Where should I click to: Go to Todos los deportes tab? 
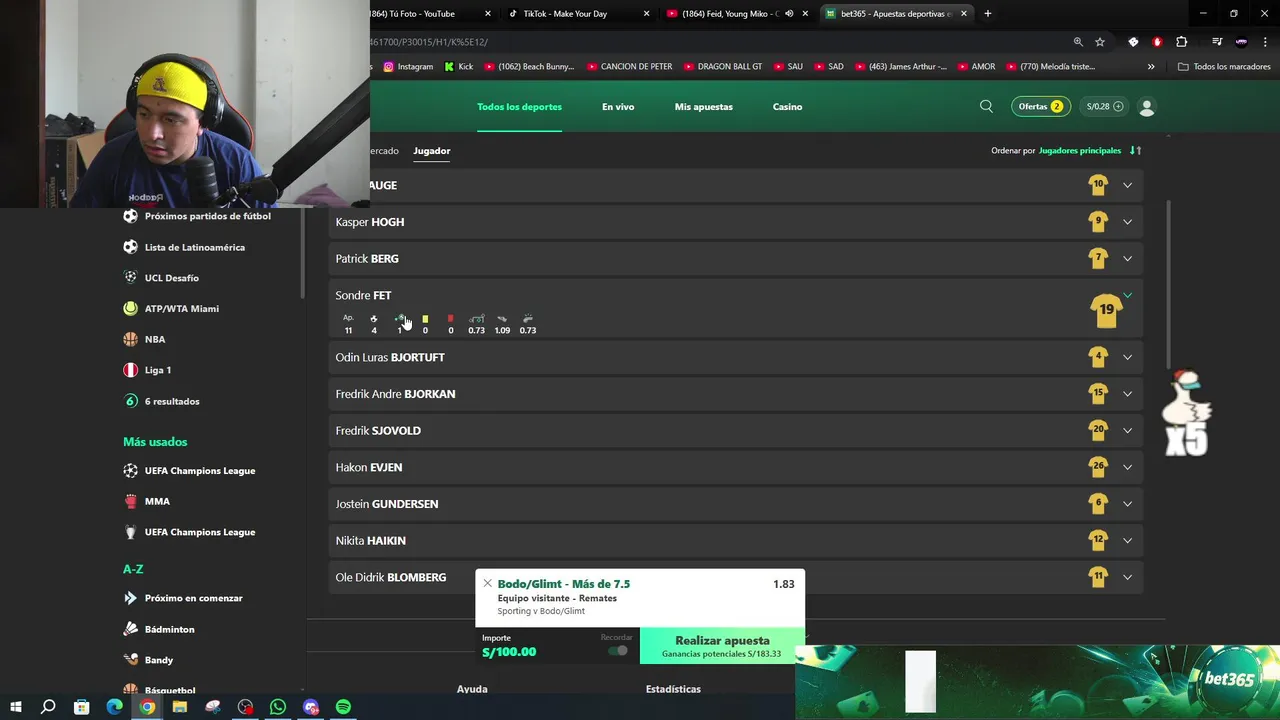point(519,107)
